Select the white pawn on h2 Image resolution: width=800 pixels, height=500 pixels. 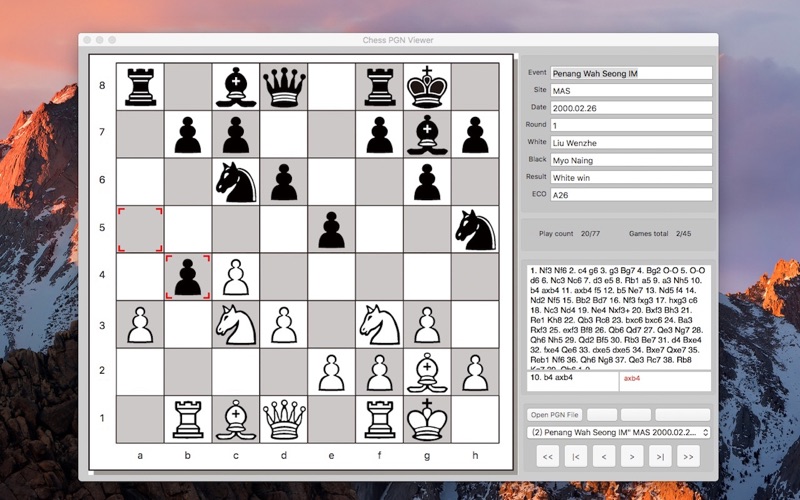476,373
